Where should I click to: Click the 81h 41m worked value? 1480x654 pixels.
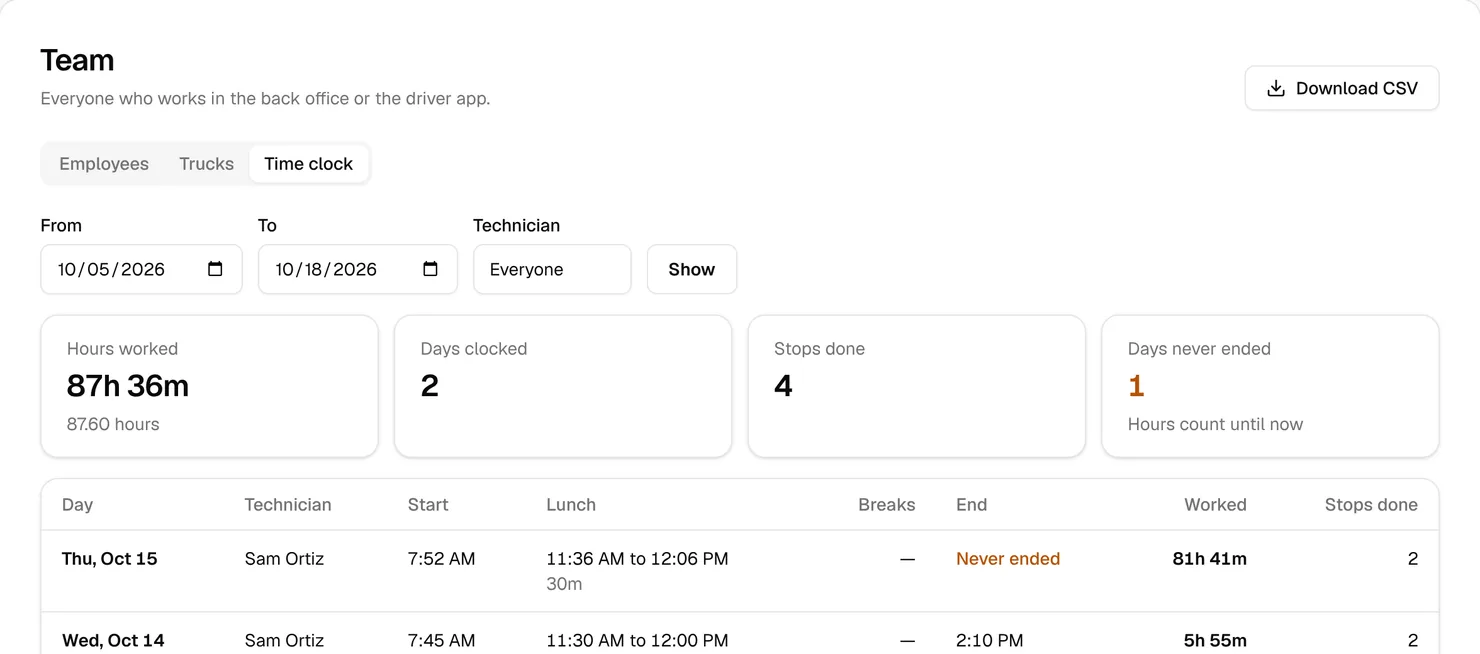click(x=1209, y=559)
